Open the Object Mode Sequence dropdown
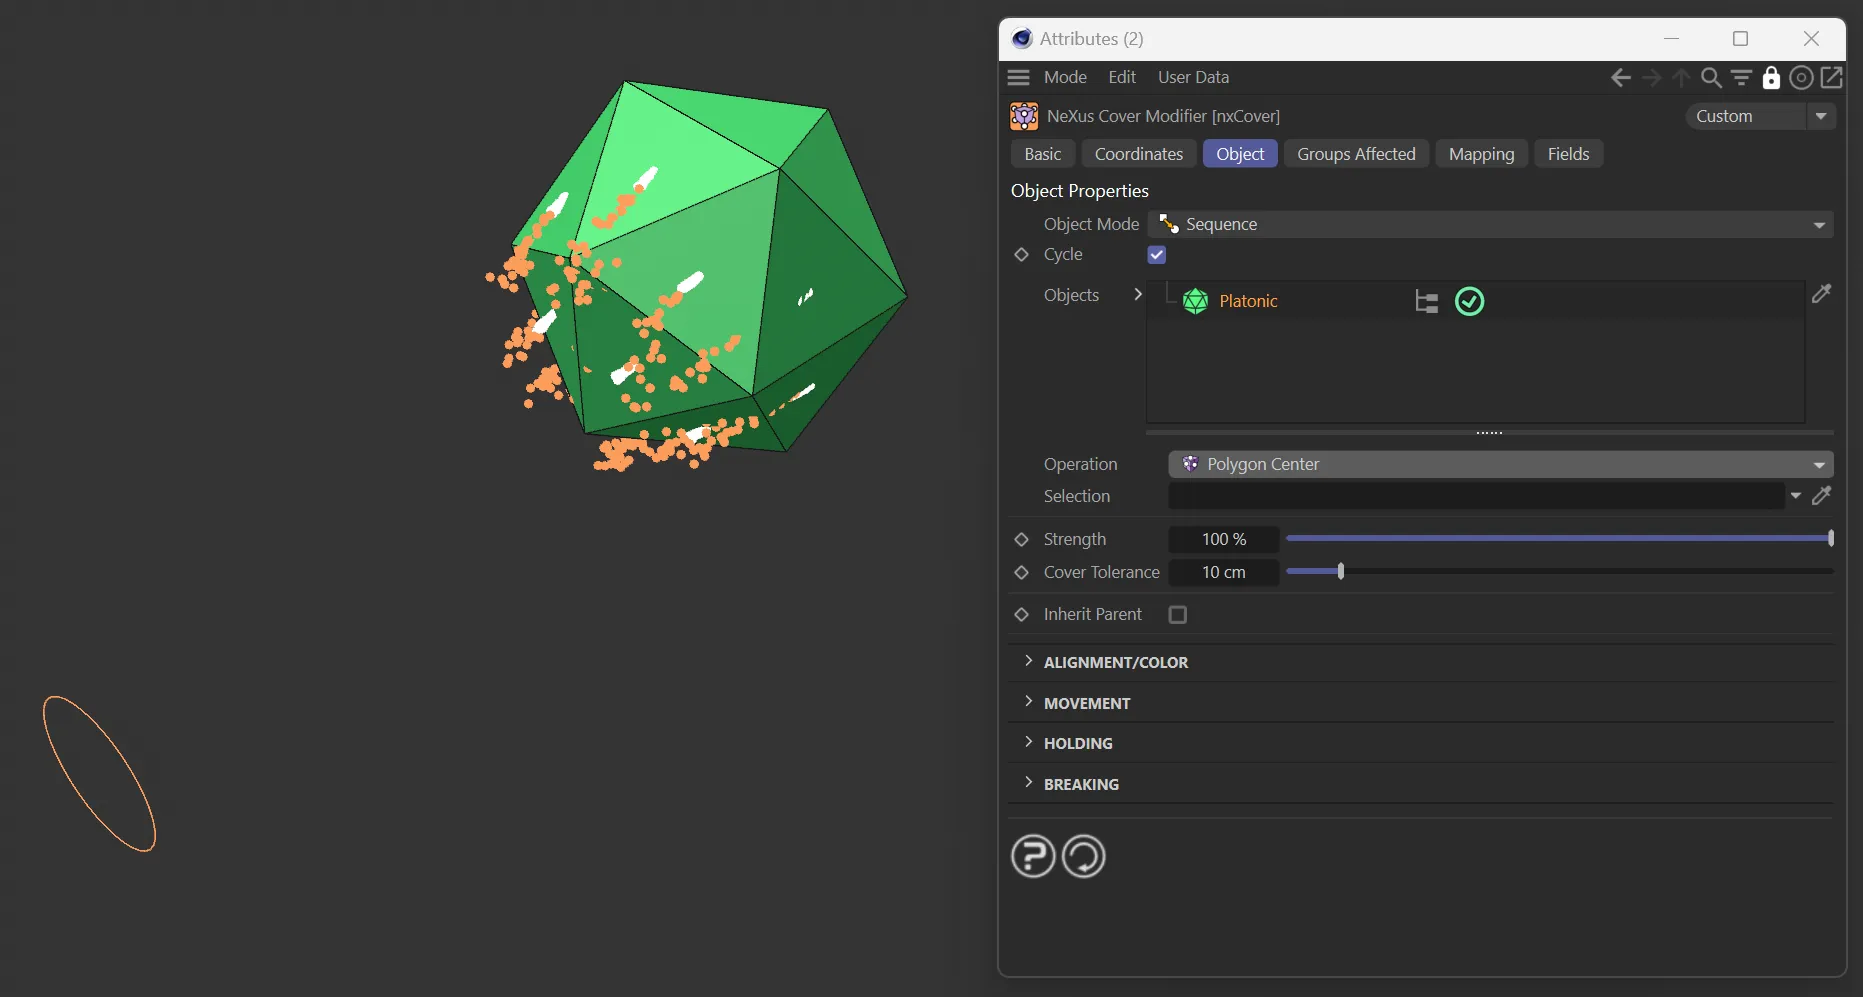The width and height of the screenshot is (1863, 997). pyautogui.click(x=1490, y=225)
